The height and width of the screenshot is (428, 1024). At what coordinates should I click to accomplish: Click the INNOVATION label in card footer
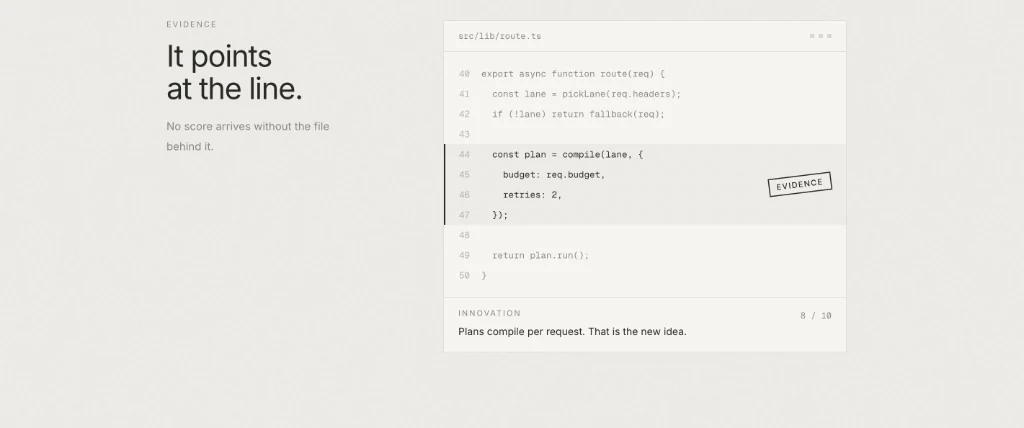[x=490, y=313]
